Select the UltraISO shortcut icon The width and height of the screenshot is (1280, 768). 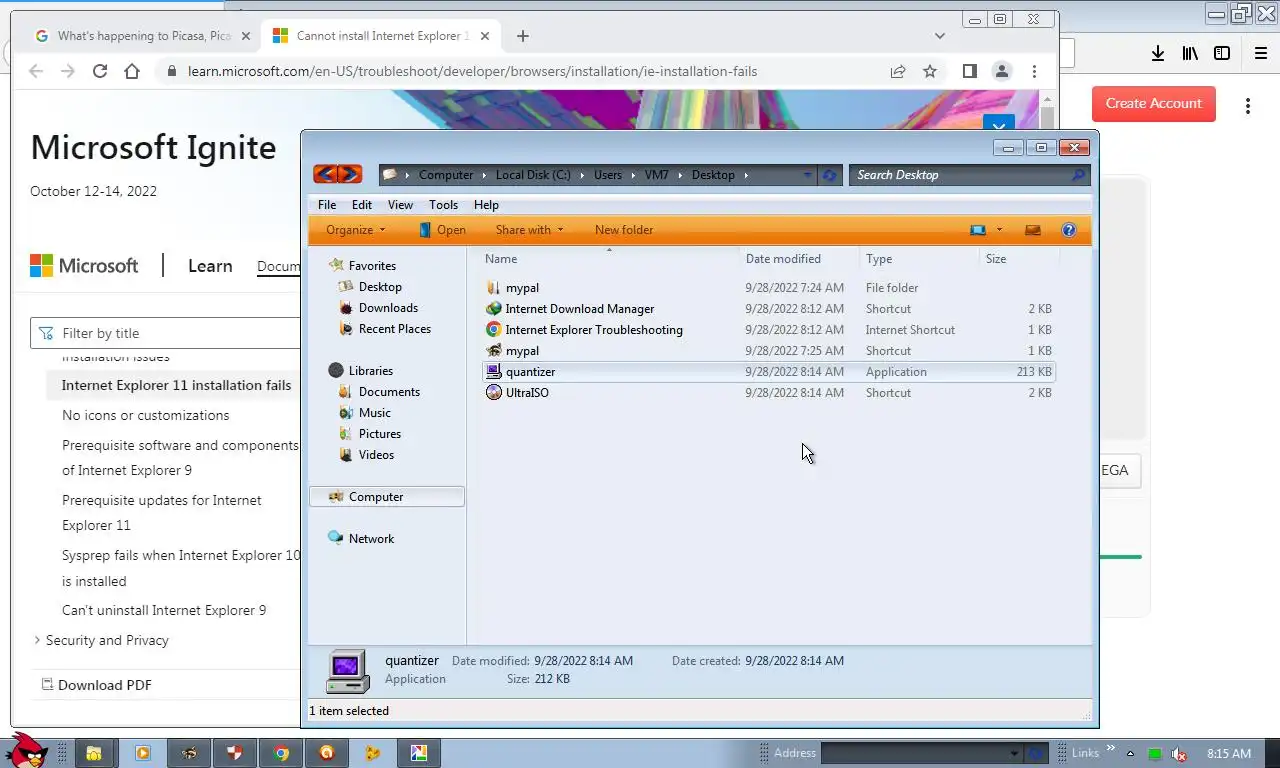493,393
